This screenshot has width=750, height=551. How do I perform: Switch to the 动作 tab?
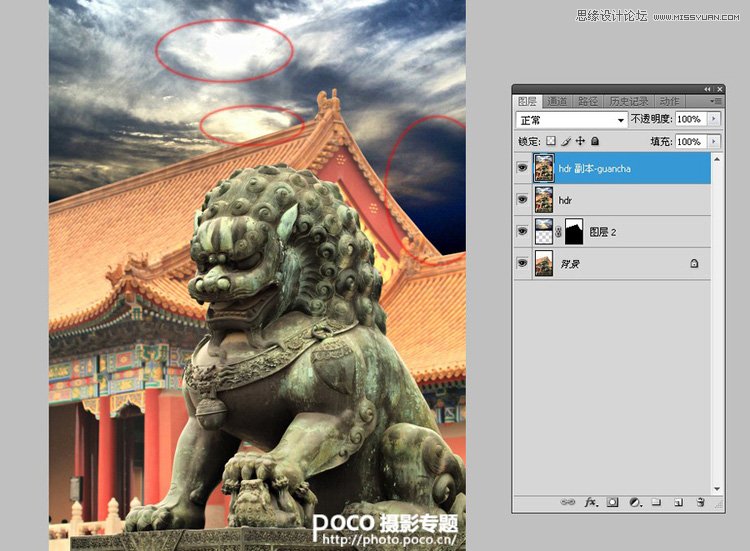coord(669,101)
